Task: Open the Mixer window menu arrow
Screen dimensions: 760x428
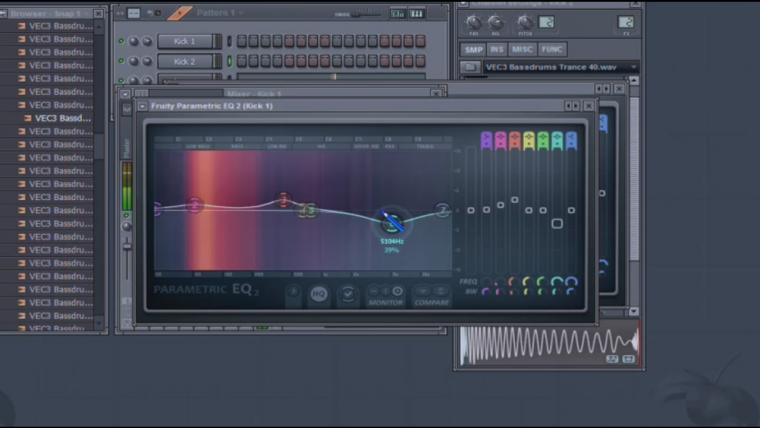Action: [x=125, y=94]
